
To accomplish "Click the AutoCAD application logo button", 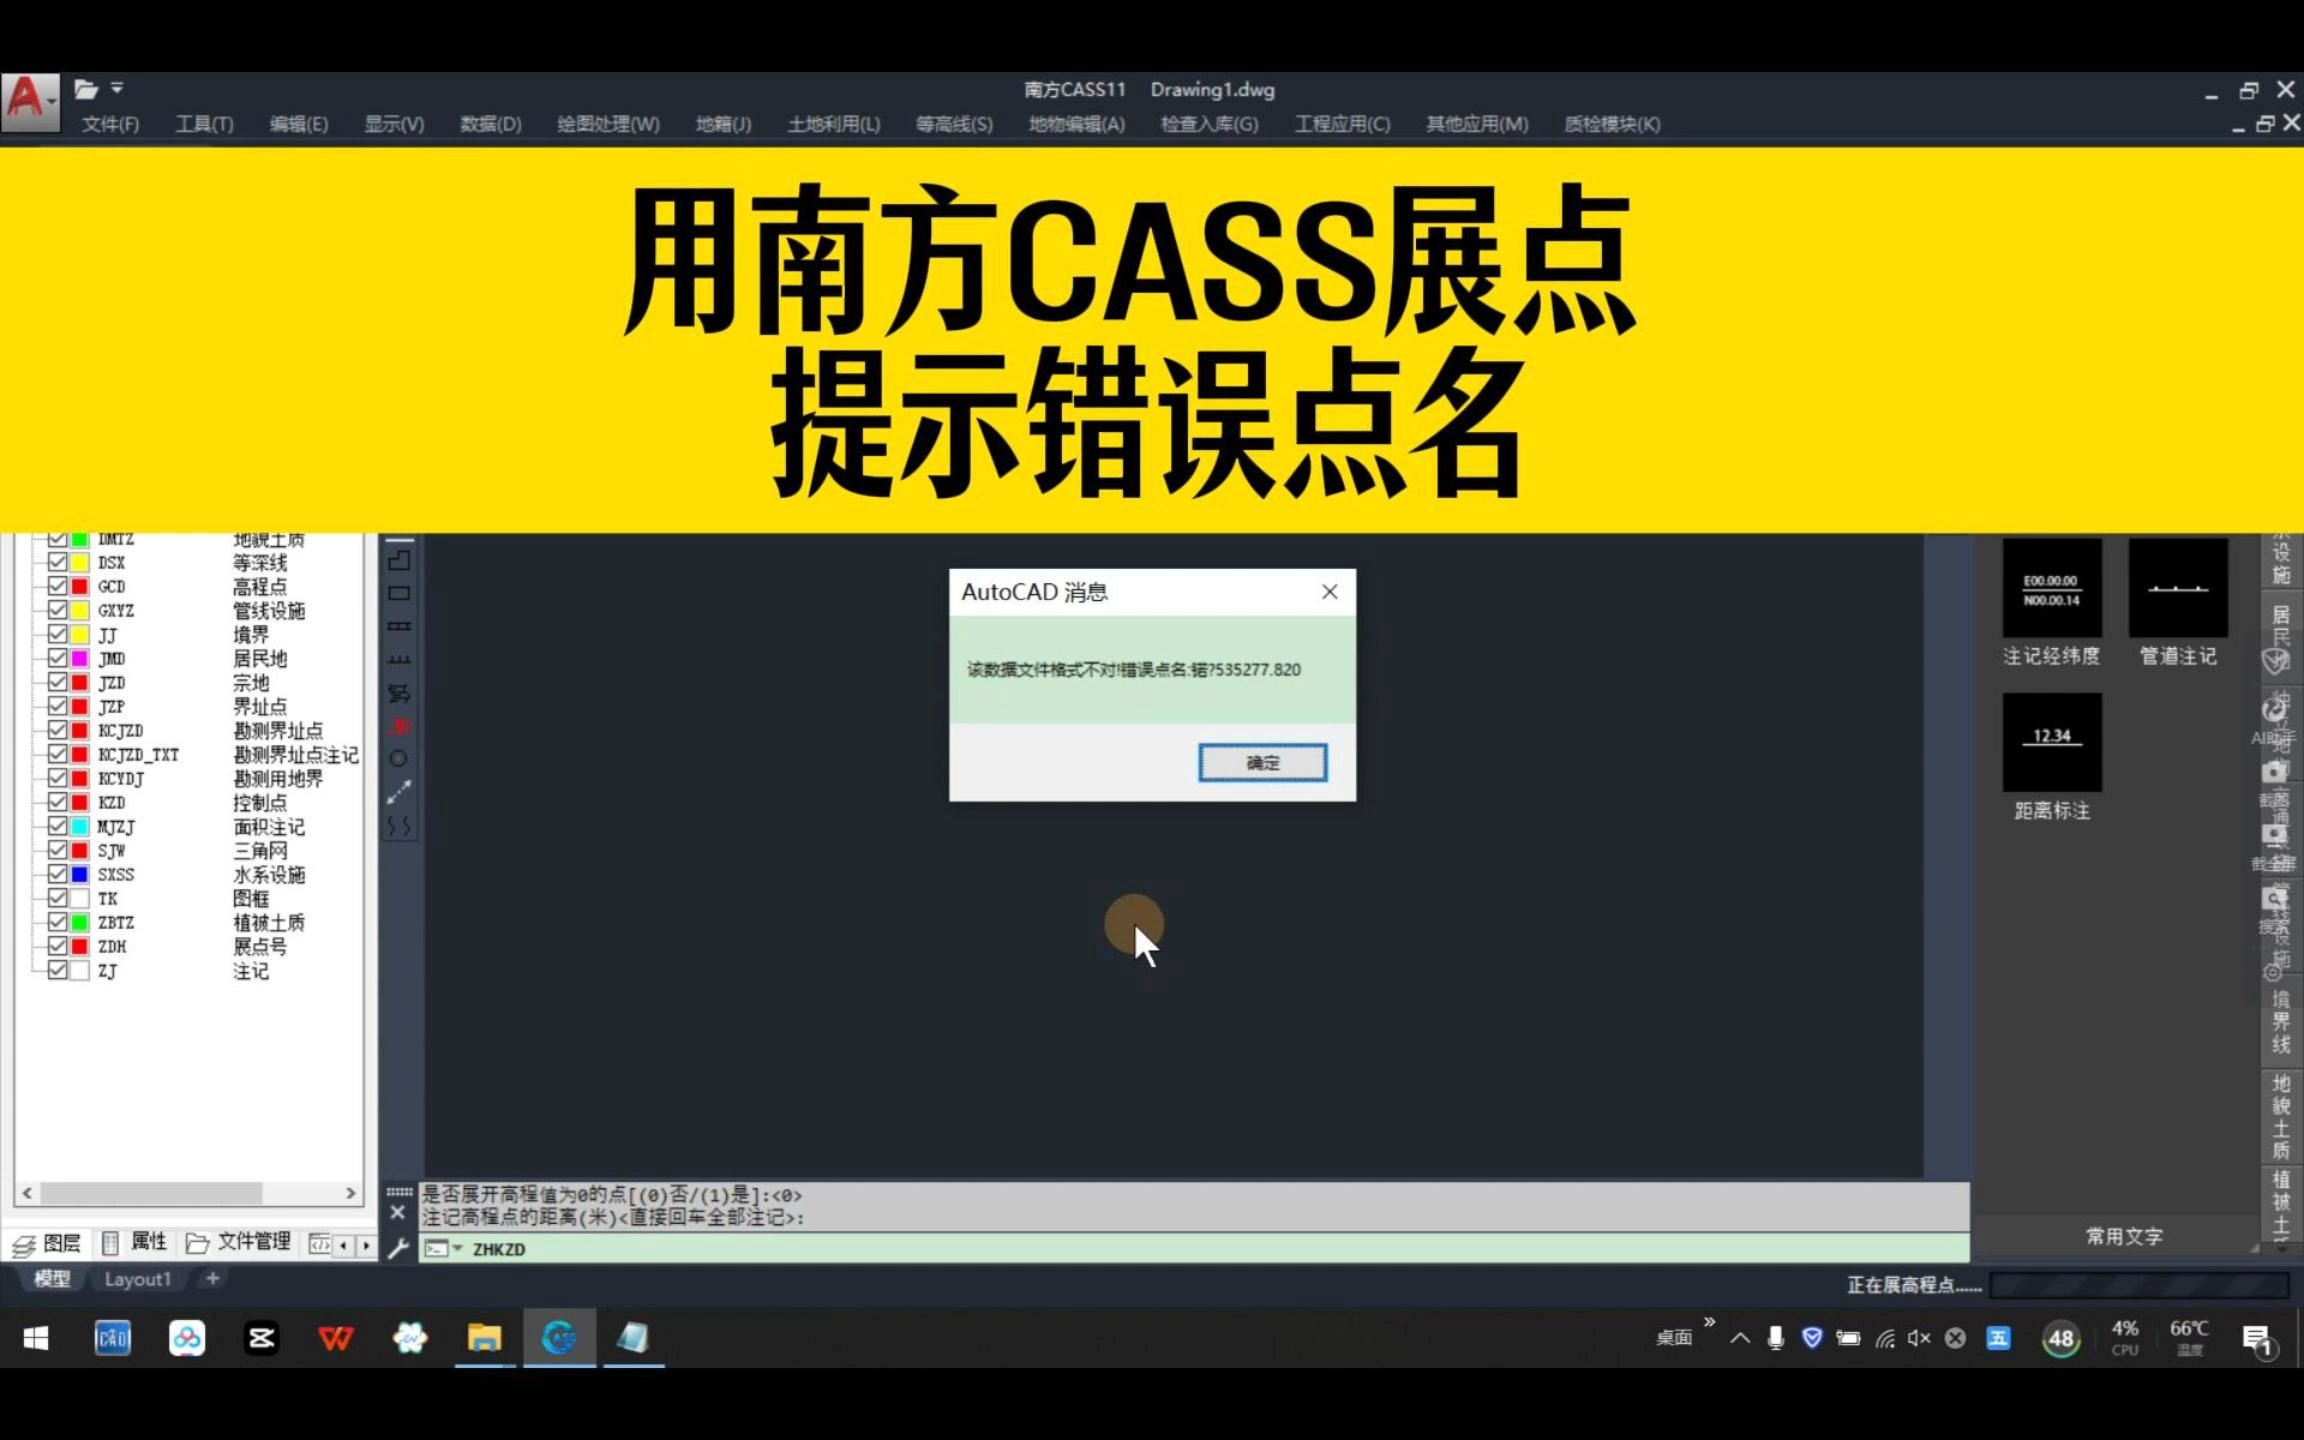I will tap(29, 101).
